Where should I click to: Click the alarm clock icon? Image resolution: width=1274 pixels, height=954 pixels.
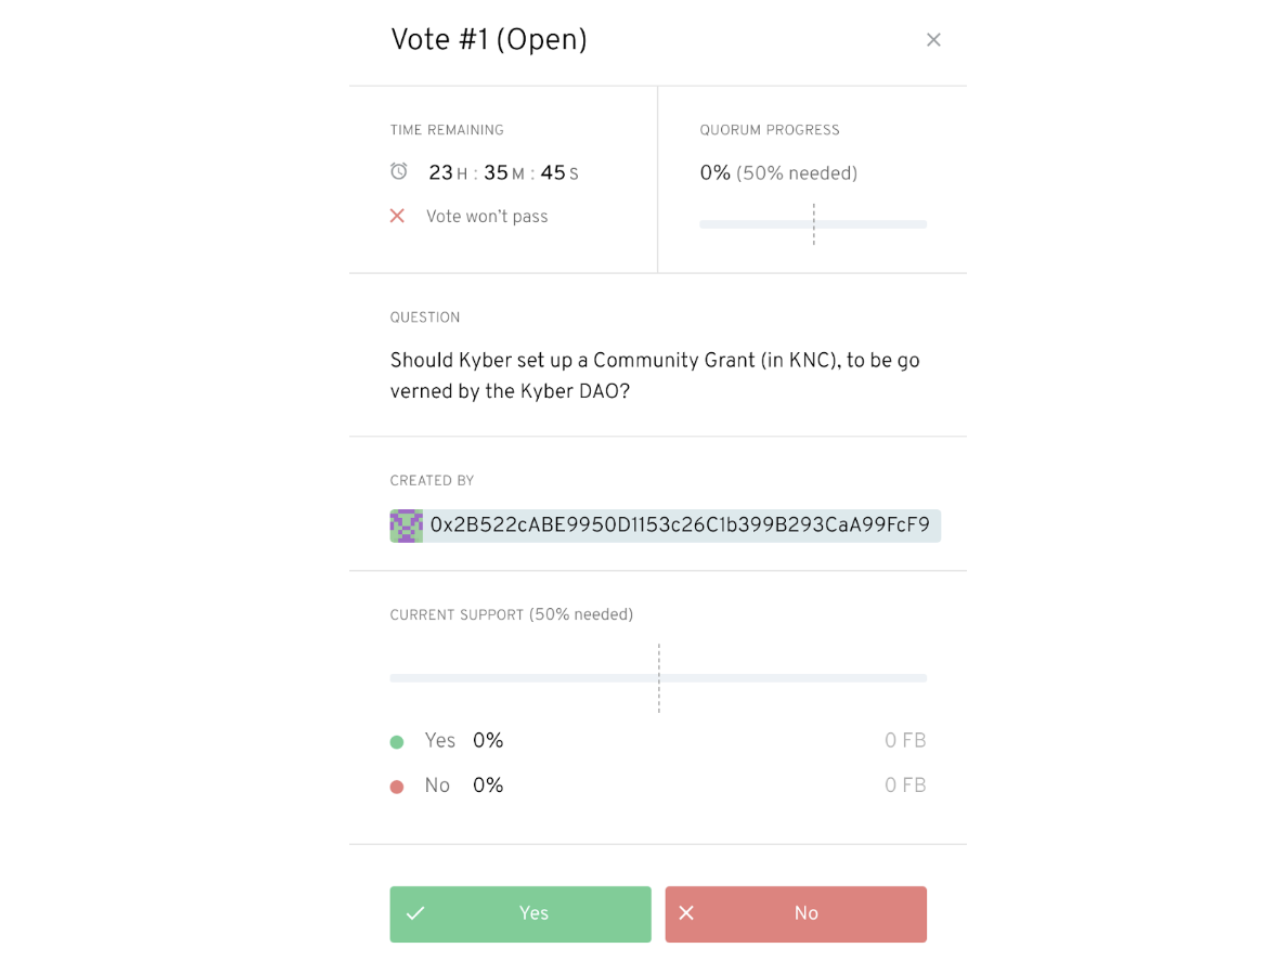(x=399, y=172)
